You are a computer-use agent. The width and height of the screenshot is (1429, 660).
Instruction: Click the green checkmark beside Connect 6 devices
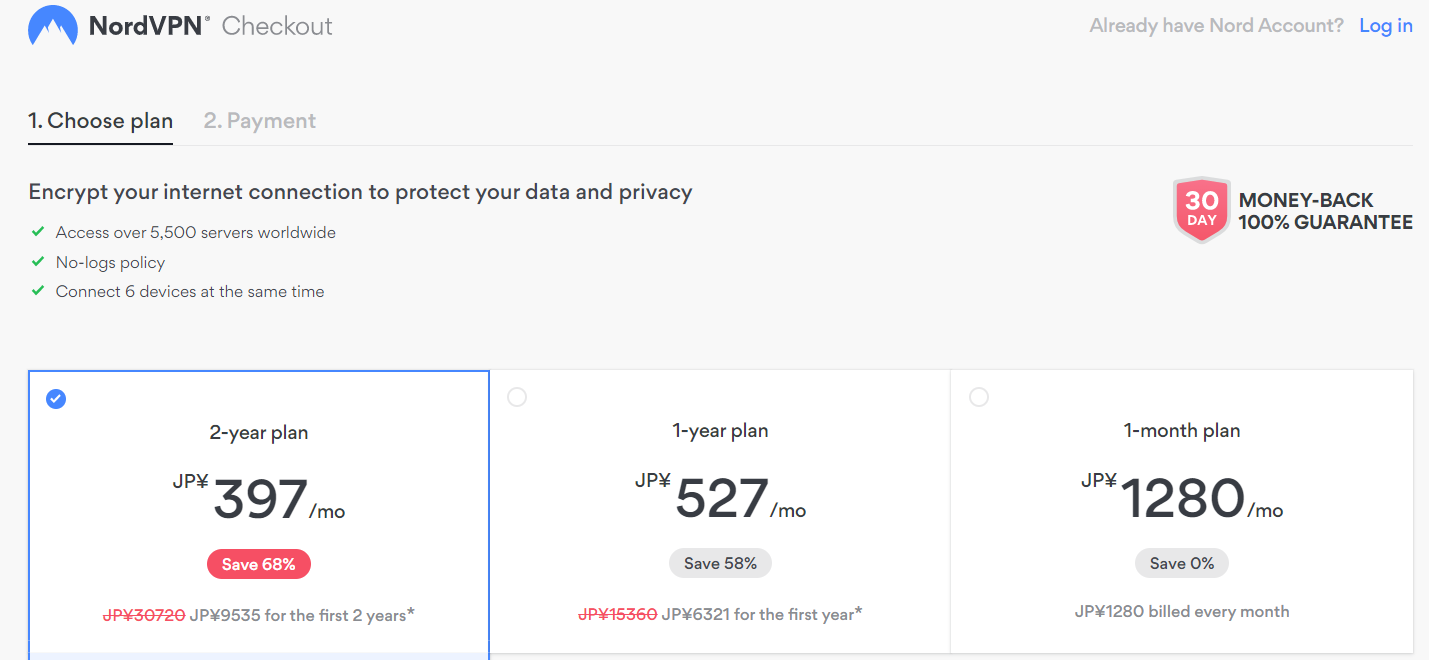click(38, 291)
